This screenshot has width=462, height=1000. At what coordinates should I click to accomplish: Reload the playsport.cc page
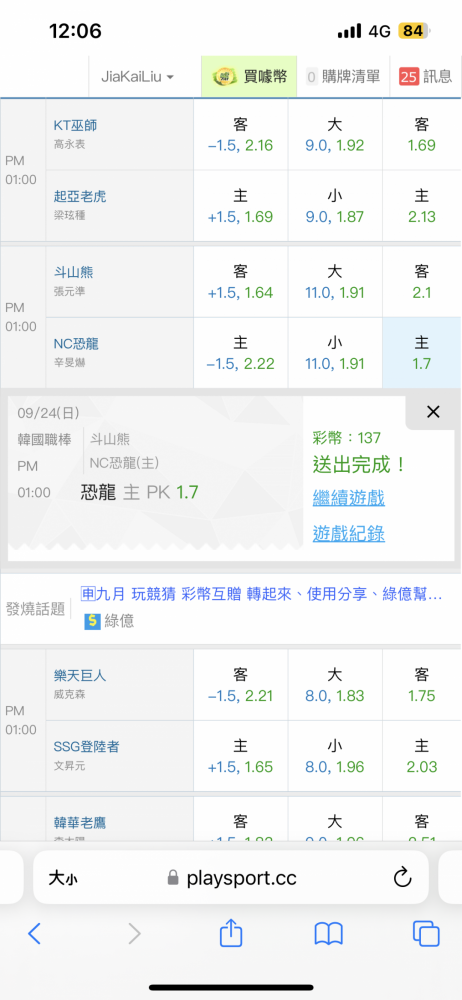pos(402,878)
